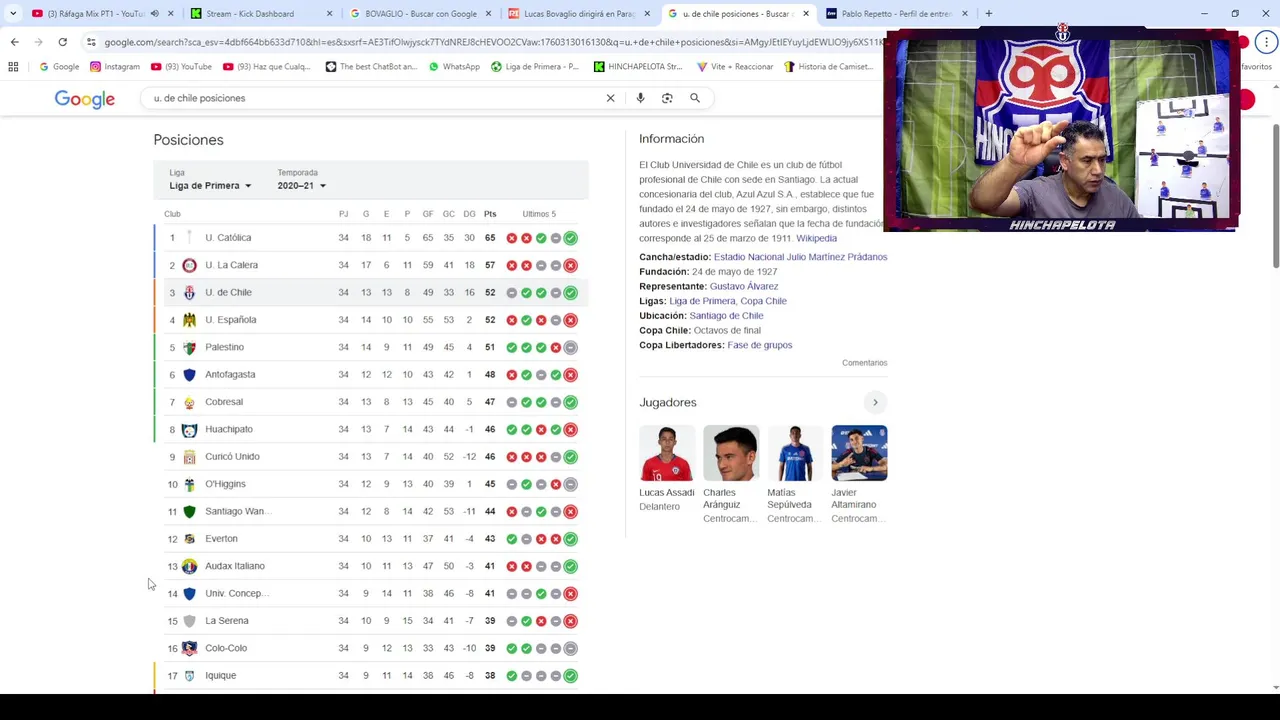Mute the Ráfaga Mix tab audio

point(154,14)
